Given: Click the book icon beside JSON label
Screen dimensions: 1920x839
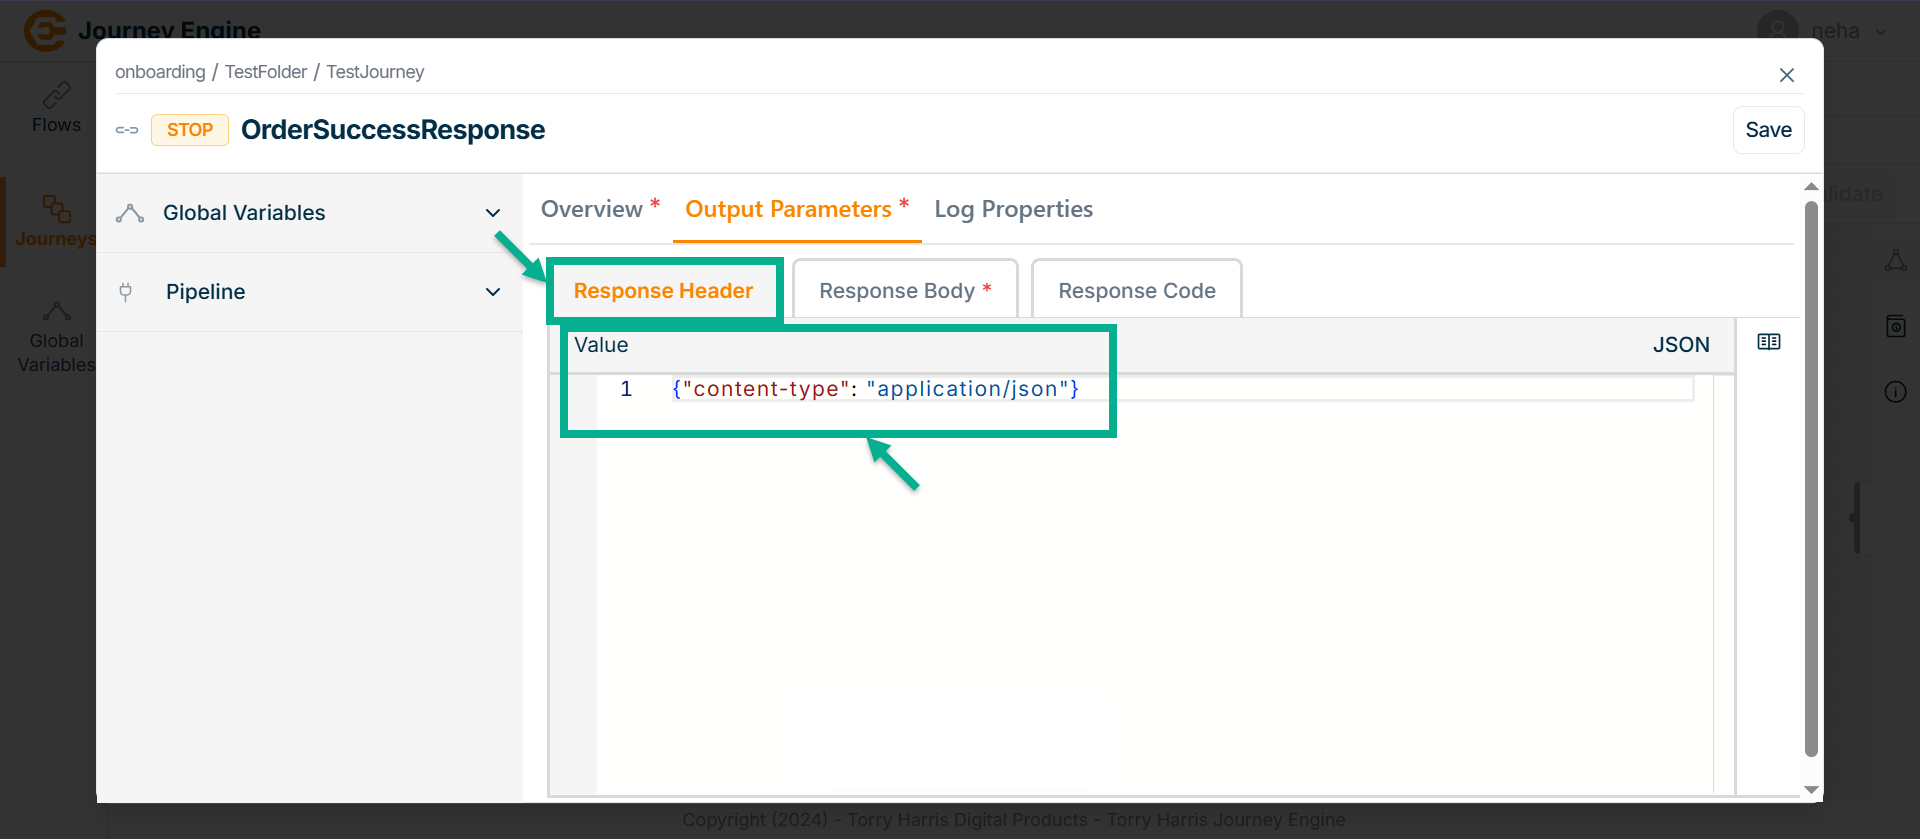Looking at the screenshot, I should pyautogui.click(x=1768, y=342).
